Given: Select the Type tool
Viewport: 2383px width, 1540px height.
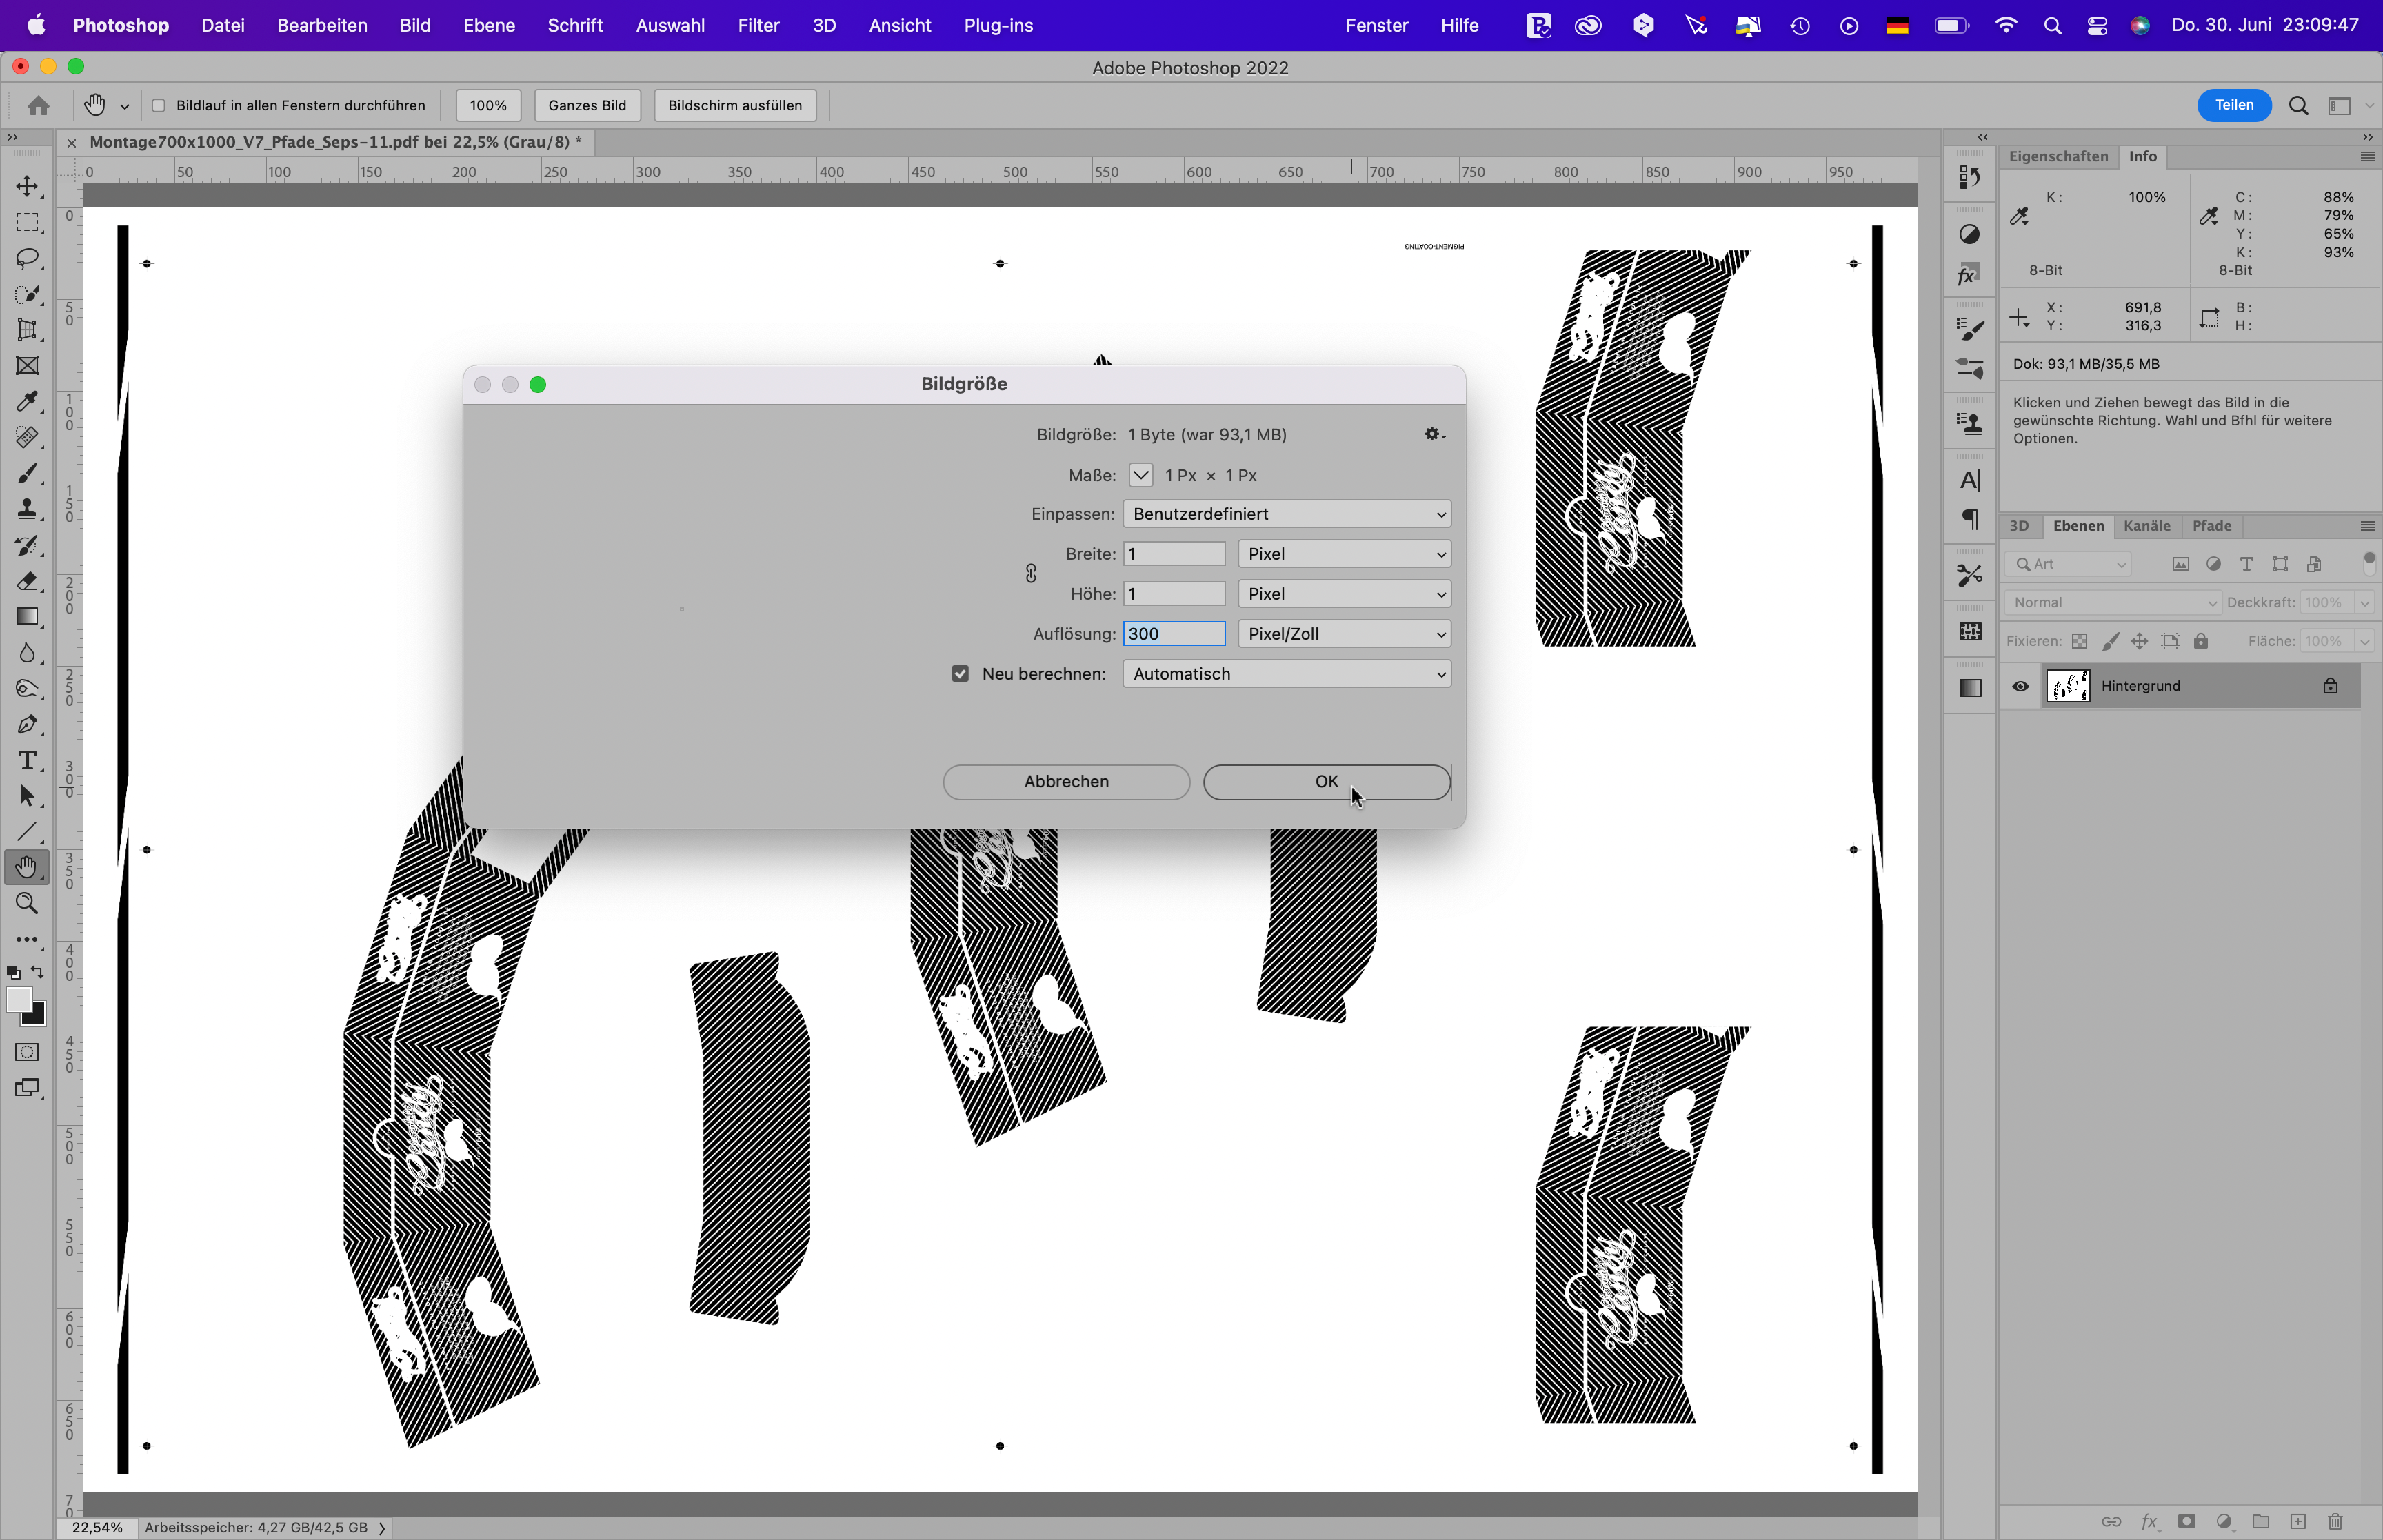Looking at the screenshot, I should (x=27, y=761).
